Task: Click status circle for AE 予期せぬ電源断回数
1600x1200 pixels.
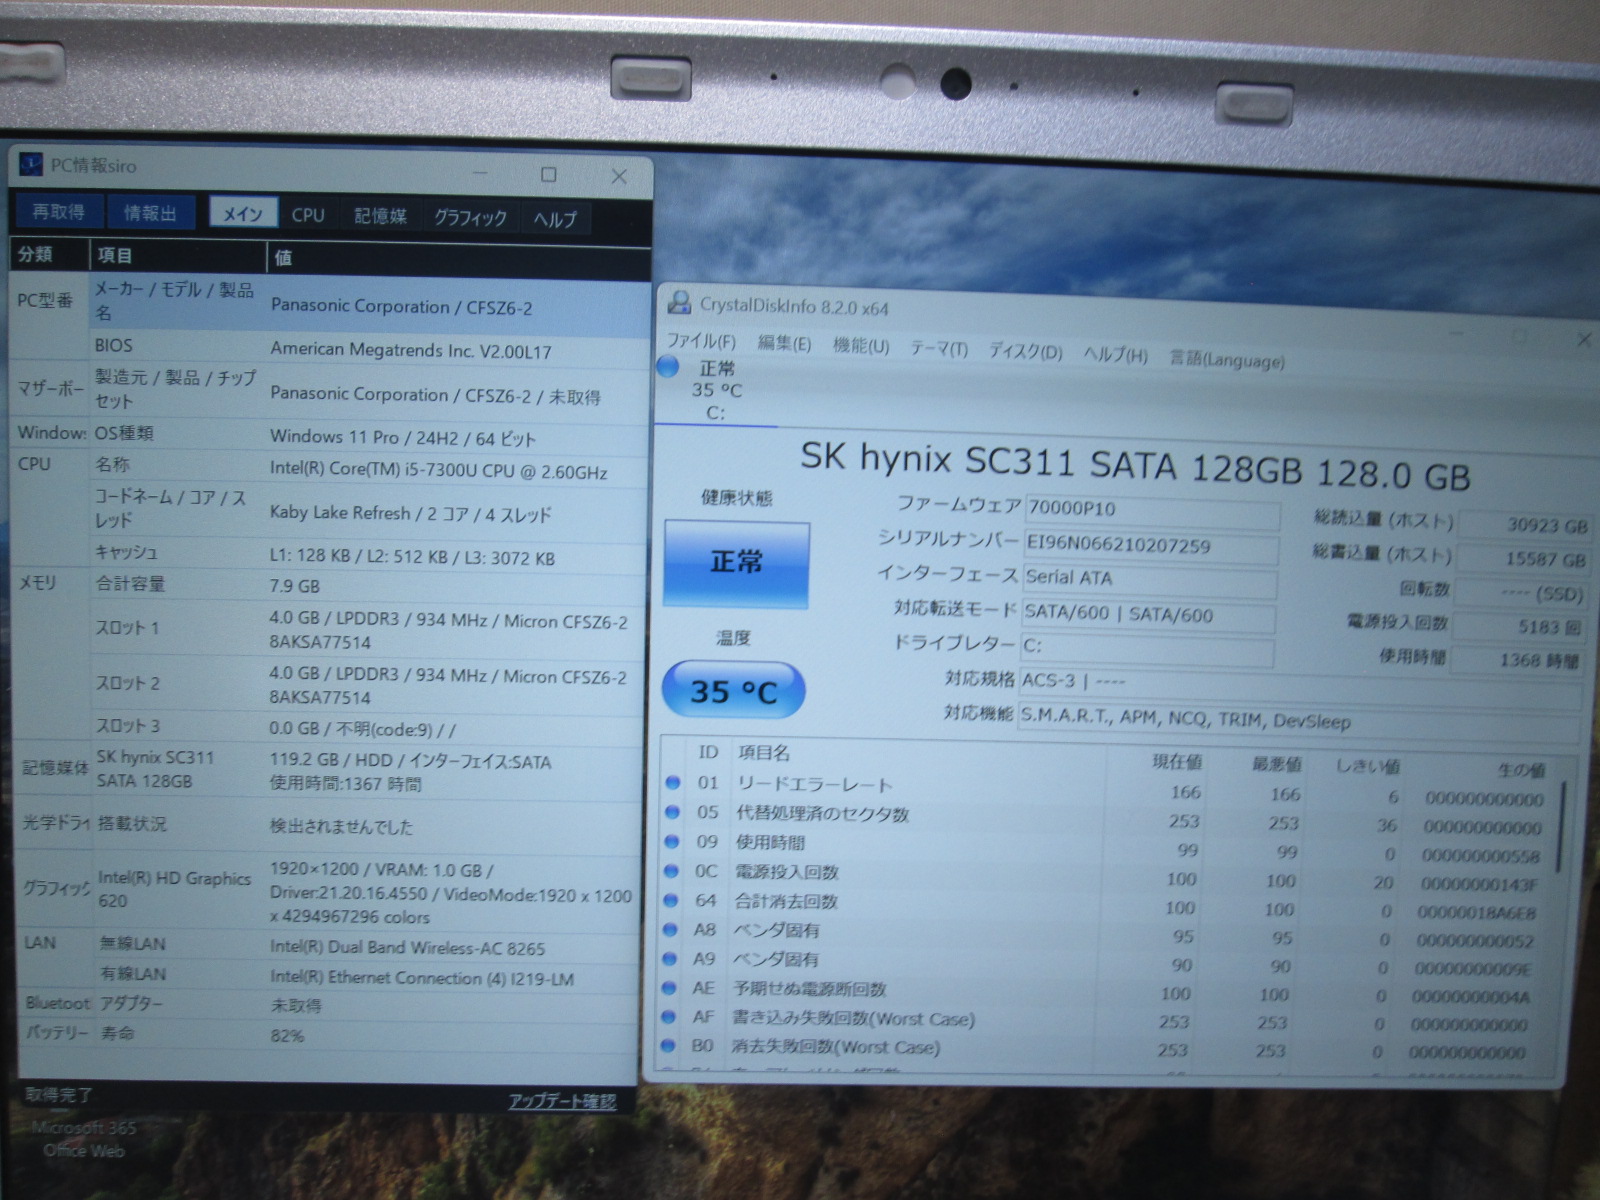Action: click(671, 988)
